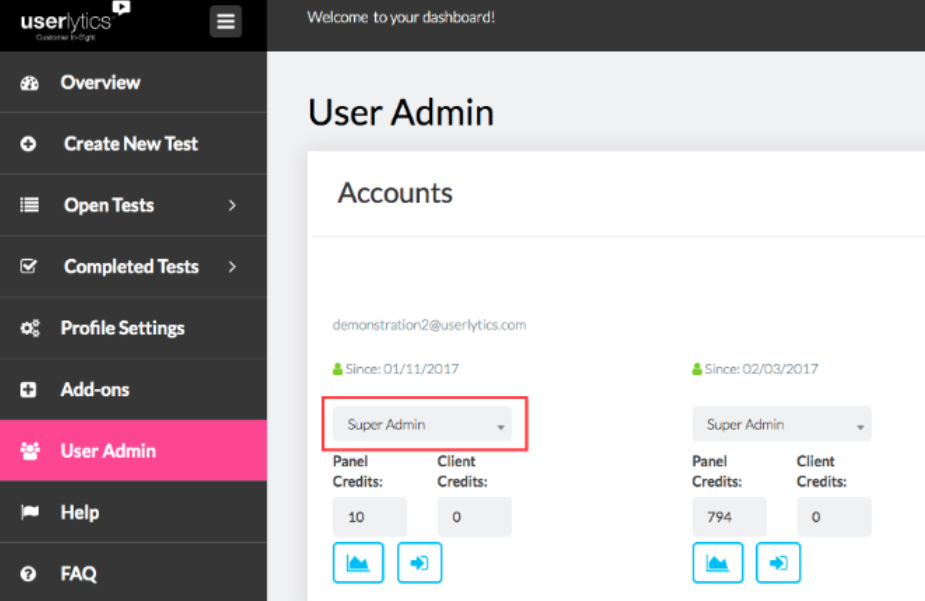Click the blue login arrow button for the second account

tap(778, 562)
